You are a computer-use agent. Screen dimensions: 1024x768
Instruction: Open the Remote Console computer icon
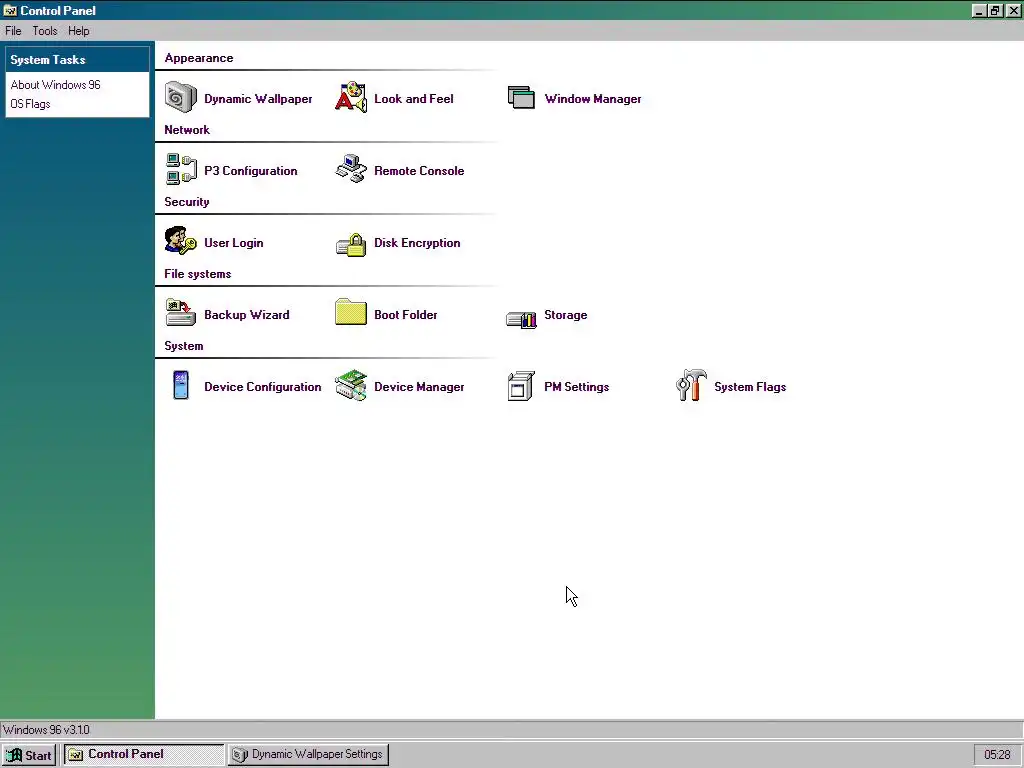tap(351, 169)
